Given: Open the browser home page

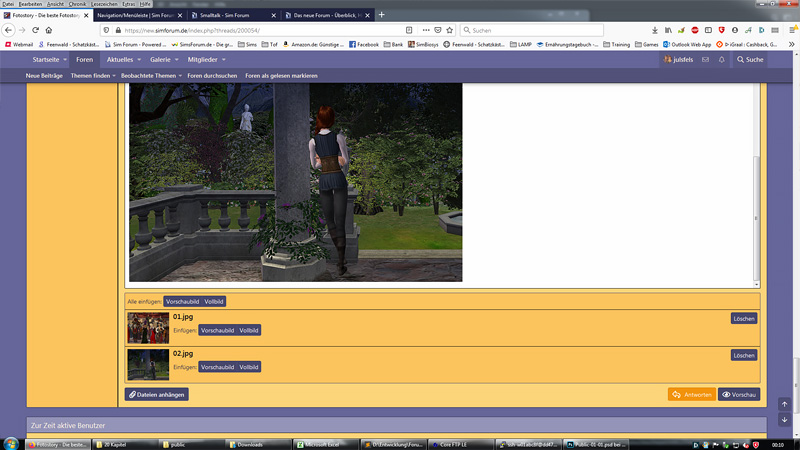Looking at the screenshot, I should click(x=48, y=30).
